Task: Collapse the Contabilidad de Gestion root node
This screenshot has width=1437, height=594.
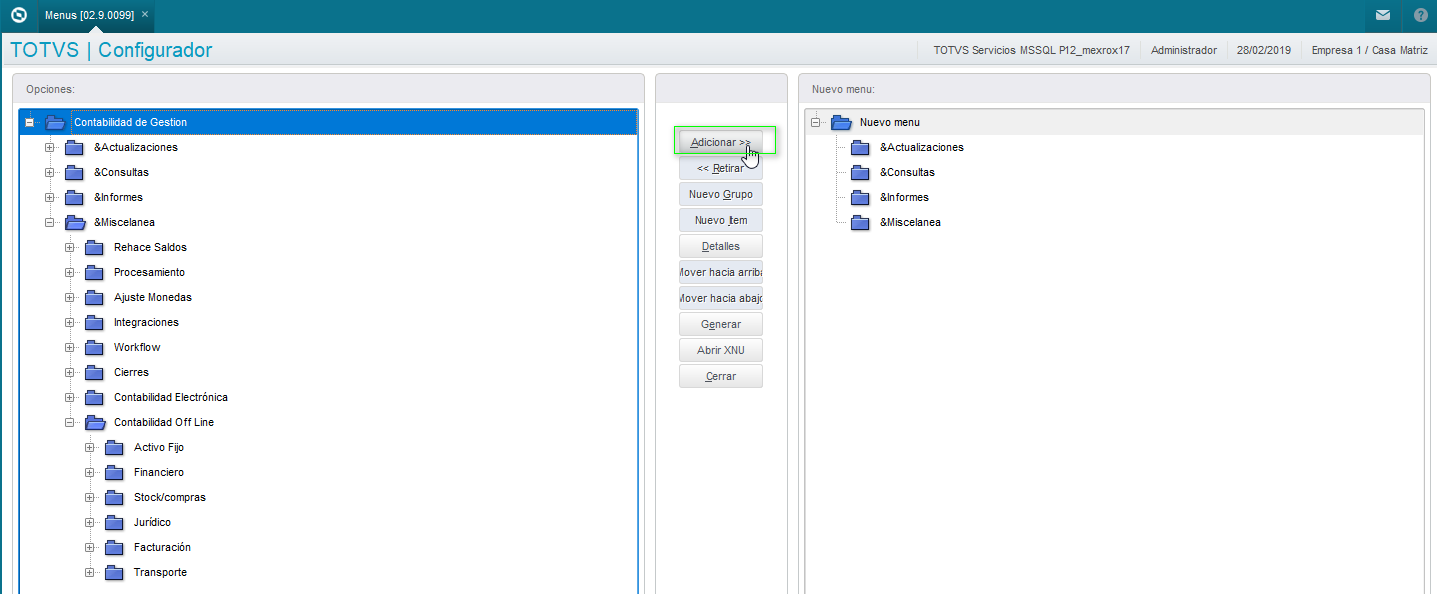Action: point(30,122)
